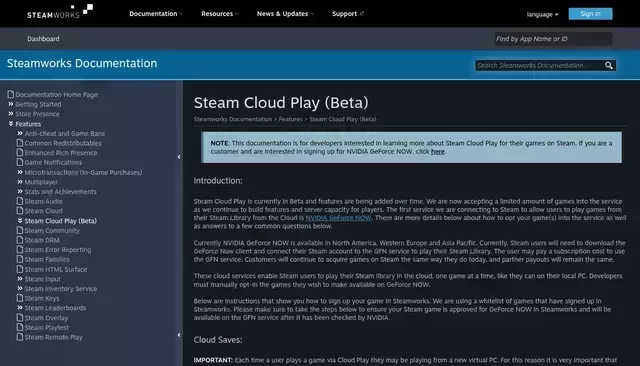
Task: Click the Features breadcrumb link
Action: tap(291, 119)
